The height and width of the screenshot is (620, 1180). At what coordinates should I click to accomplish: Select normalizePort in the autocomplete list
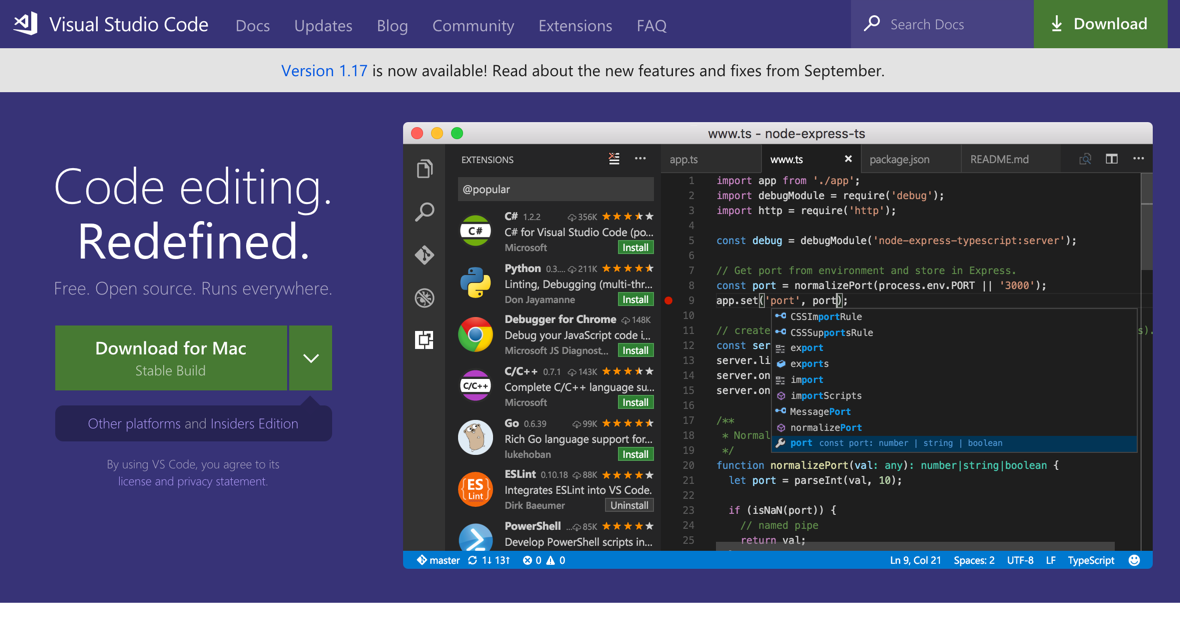[x=953, y=427]
